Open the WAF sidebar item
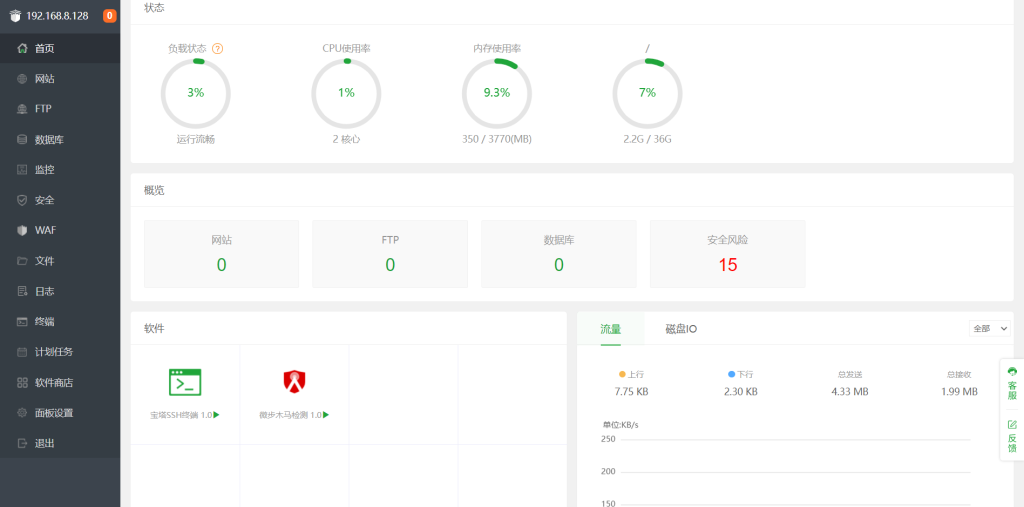 click(x=45, y=230)
